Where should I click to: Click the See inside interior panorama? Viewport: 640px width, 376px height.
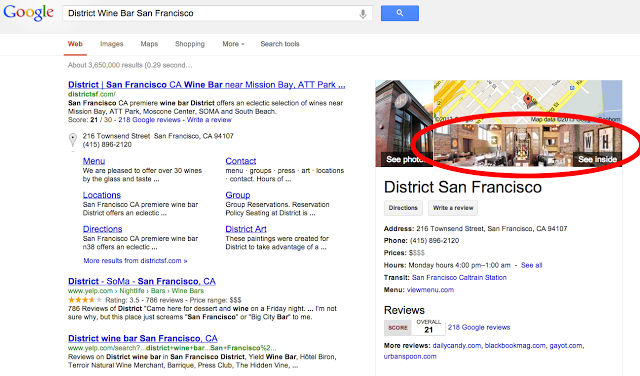[527, 145]
